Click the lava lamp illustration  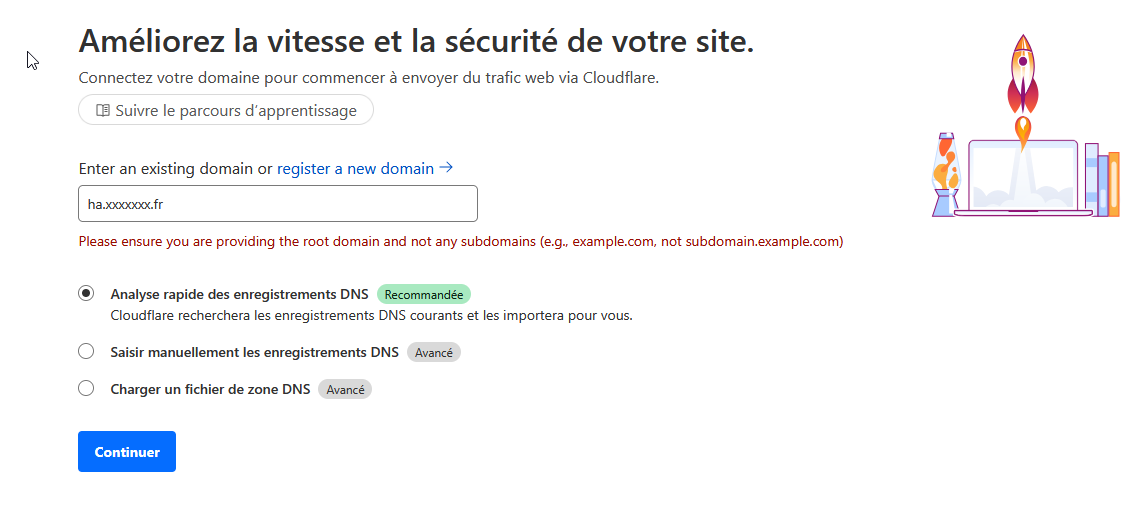946,174
